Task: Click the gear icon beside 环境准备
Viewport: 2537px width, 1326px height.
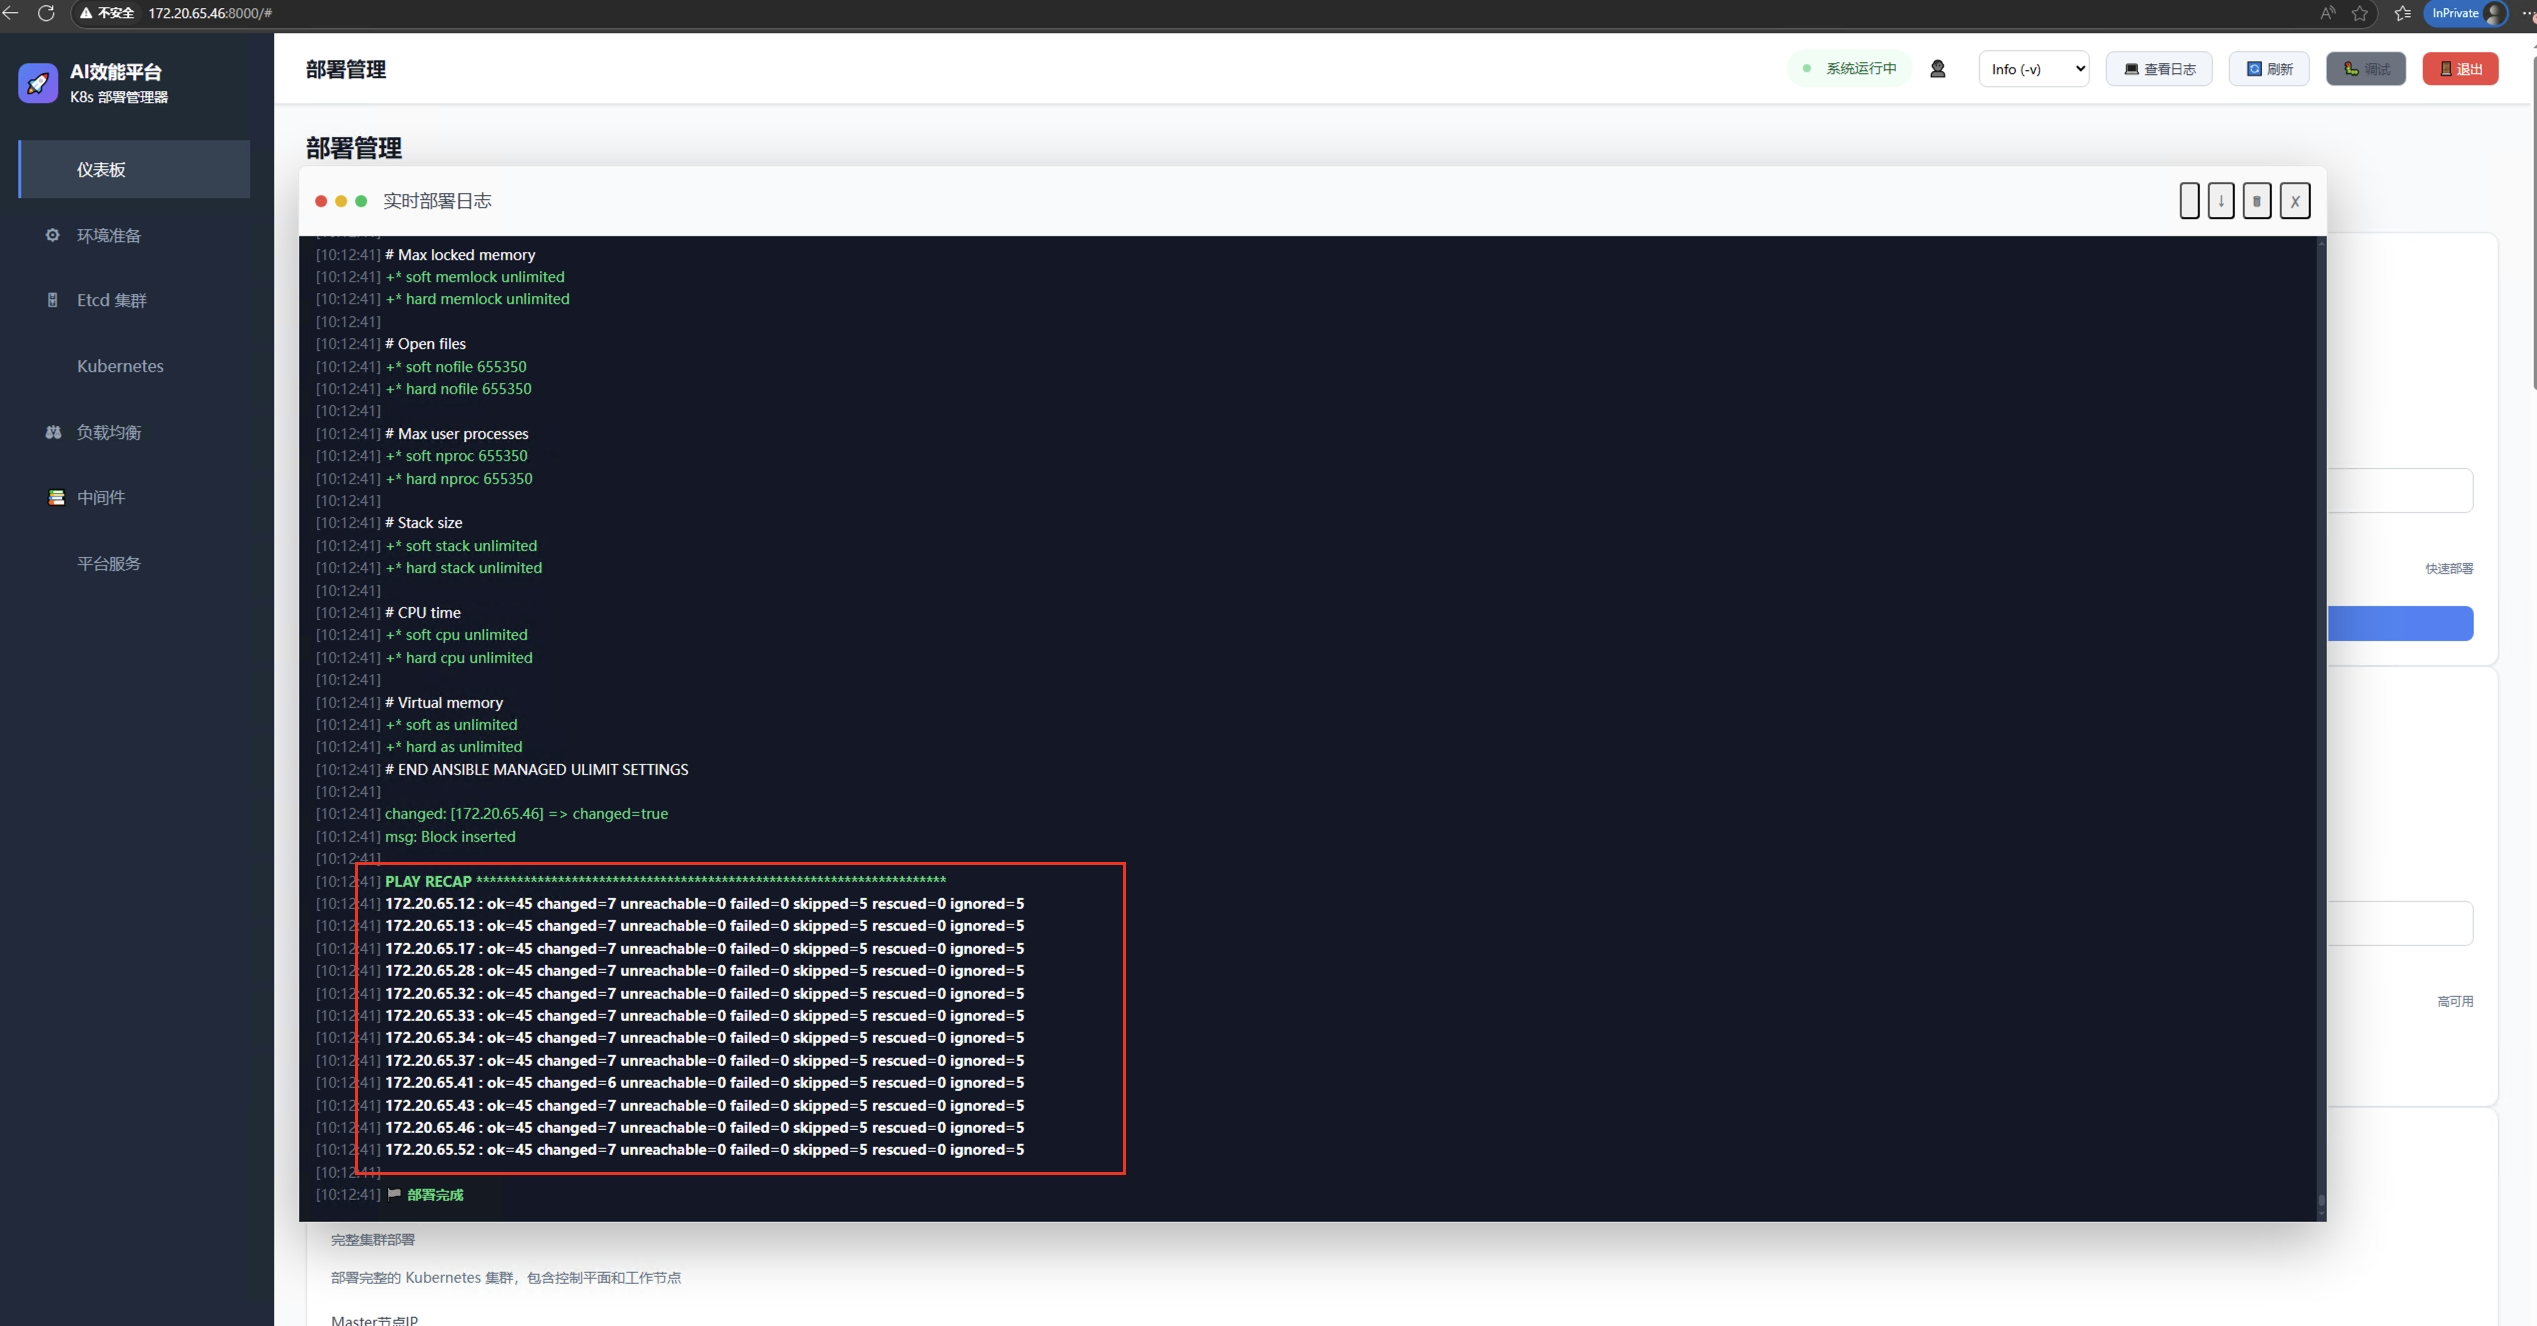Action: pyautogui.click(x=53, y=235)
